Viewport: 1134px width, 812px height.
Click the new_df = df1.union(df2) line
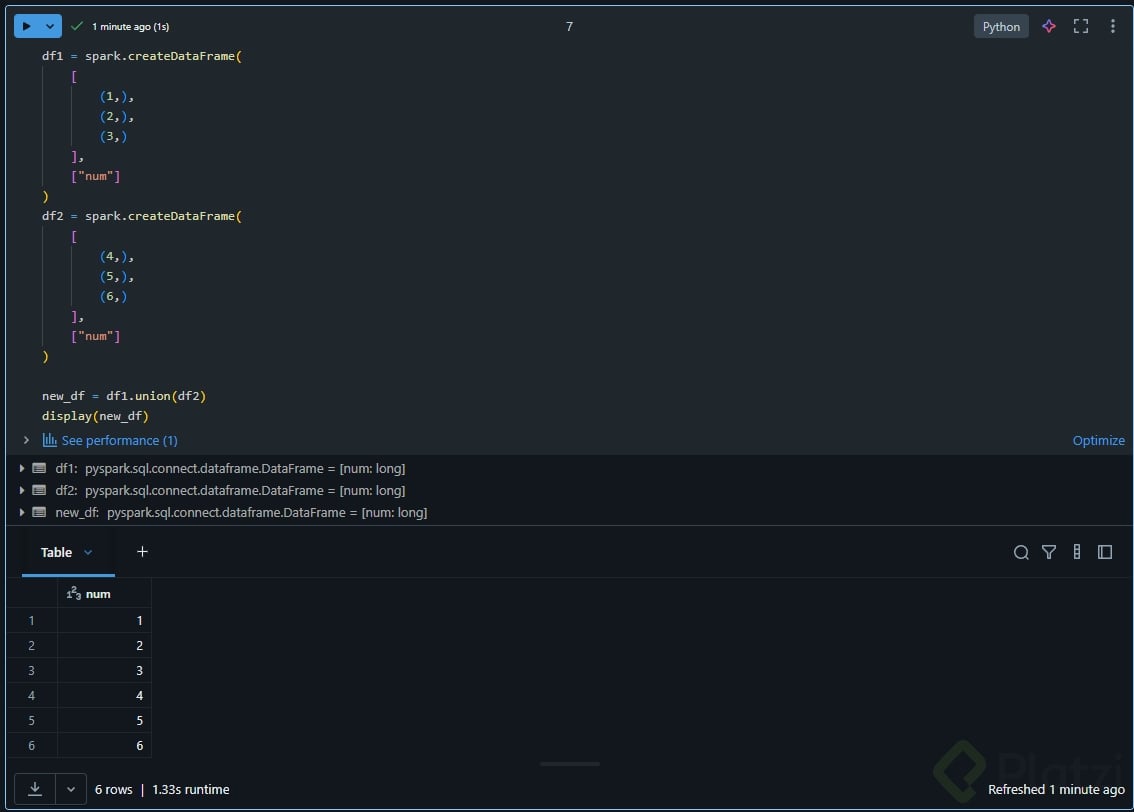tap(124, 396)
